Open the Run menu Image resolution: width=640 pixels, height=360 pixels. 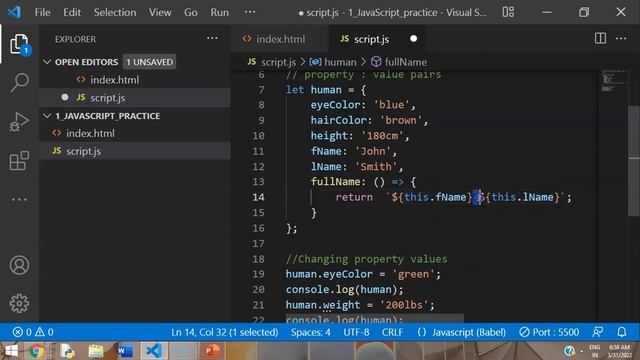[220, 12]
